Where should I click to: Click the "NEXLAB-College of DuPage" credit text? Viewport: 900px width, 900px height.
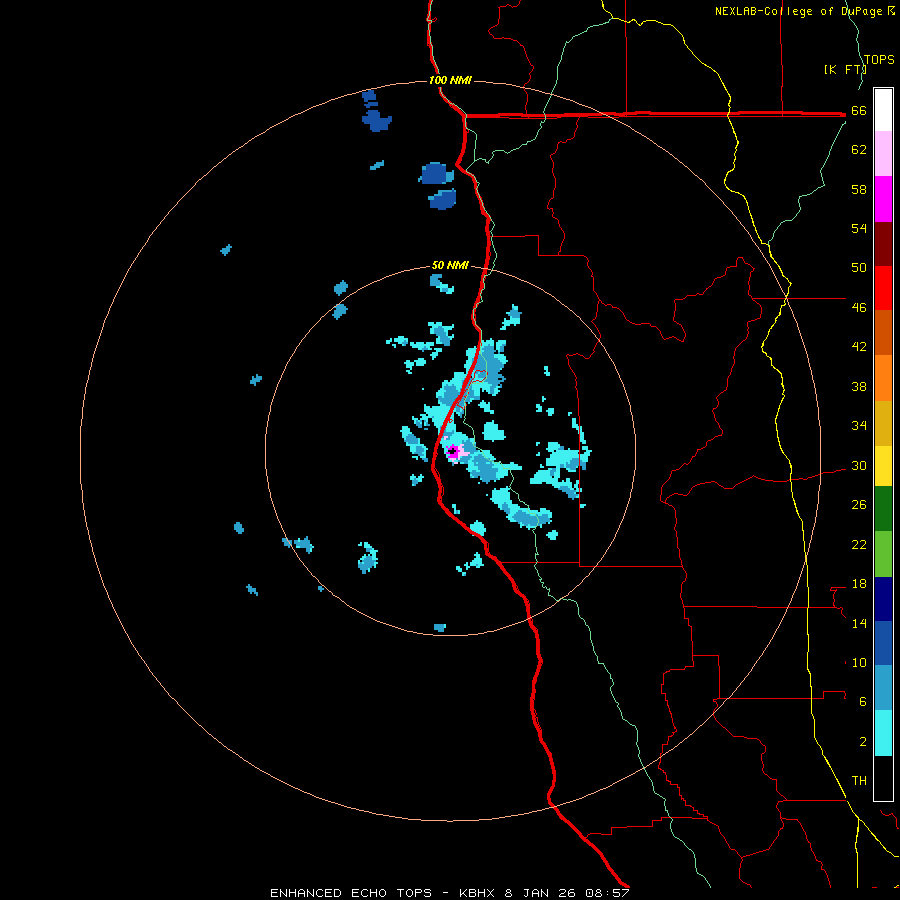(800, 11)
